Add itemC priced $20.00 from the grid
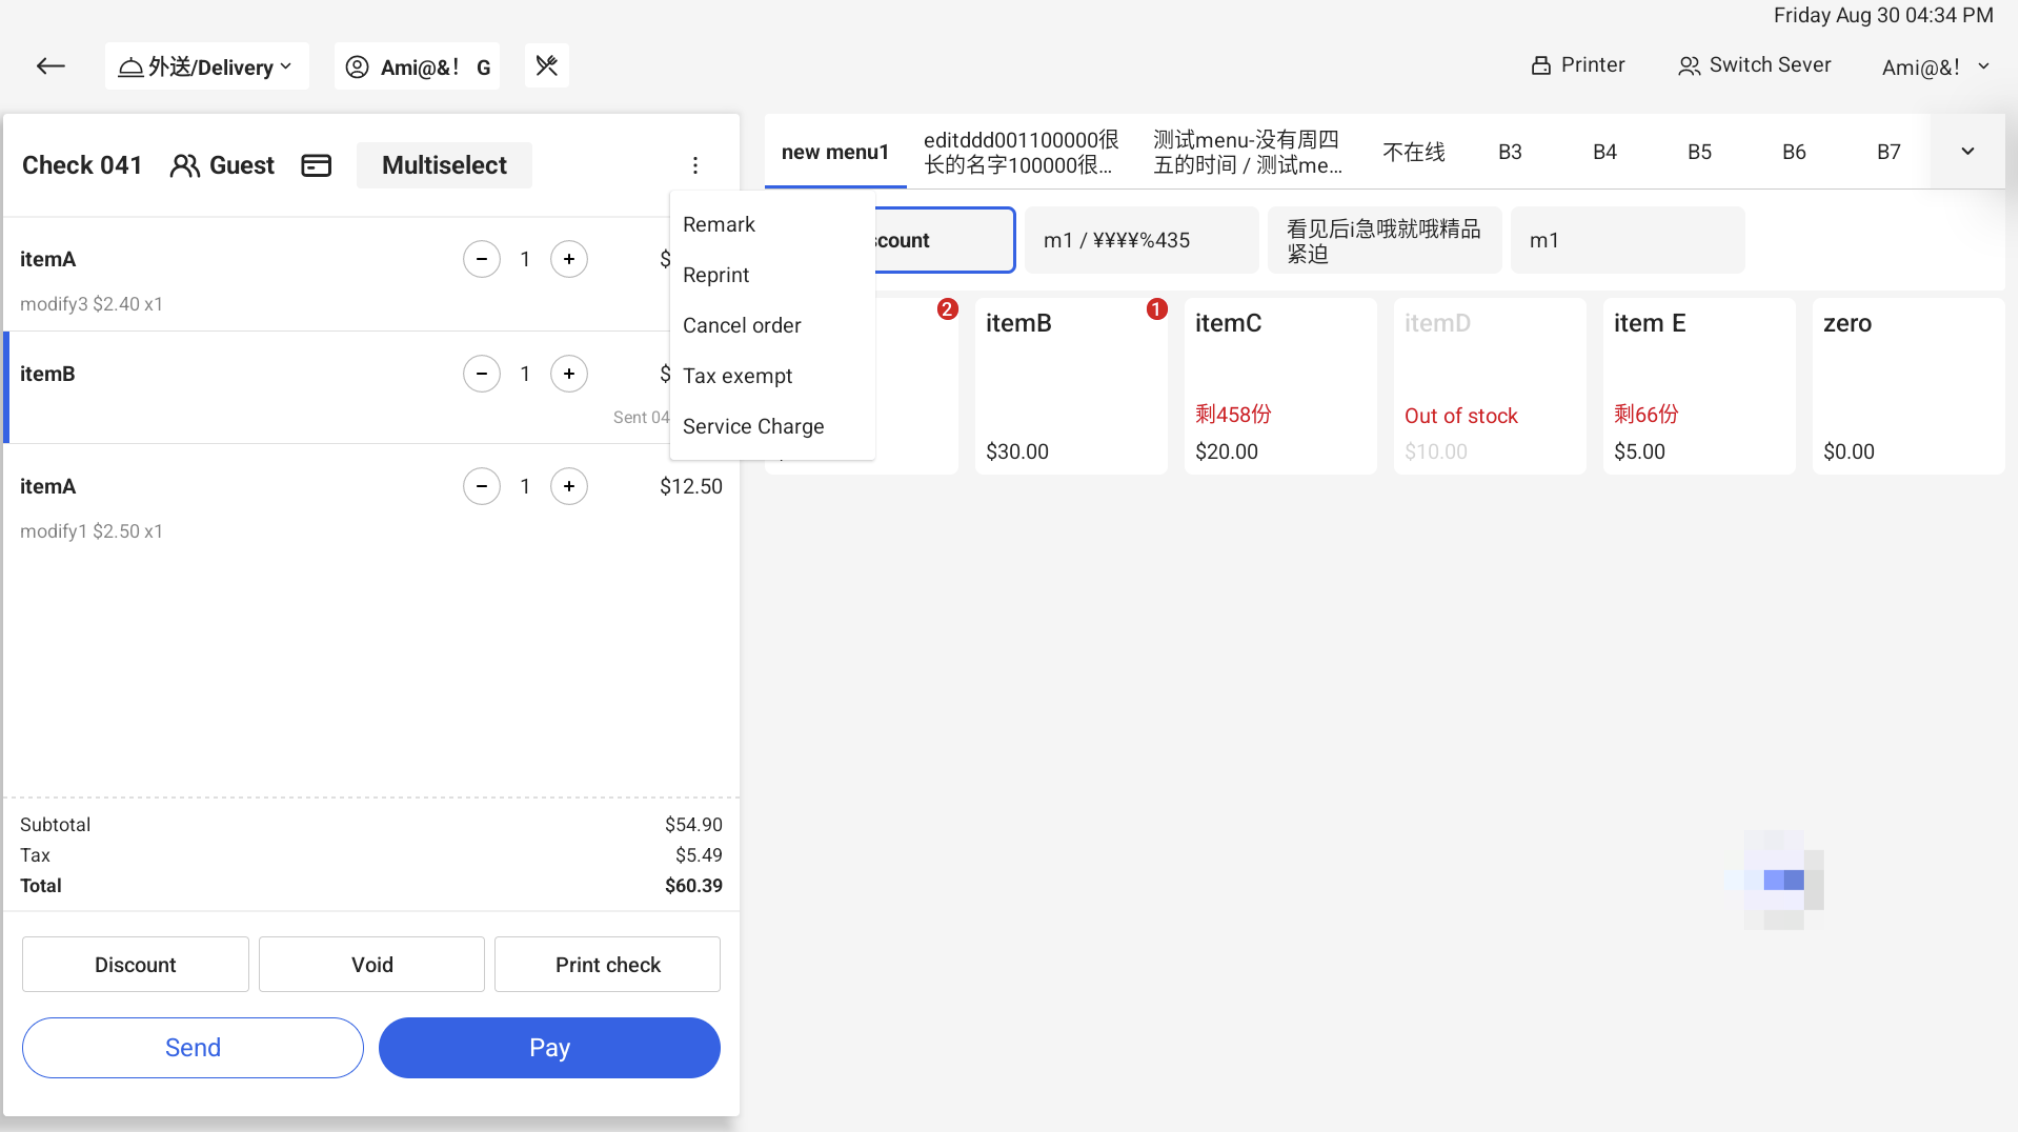 1280,386
